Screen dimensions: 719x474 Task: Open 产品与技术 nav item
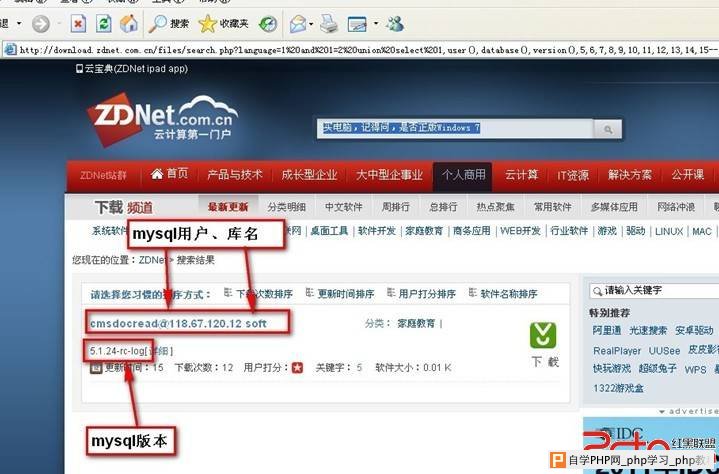pos(235,175)
